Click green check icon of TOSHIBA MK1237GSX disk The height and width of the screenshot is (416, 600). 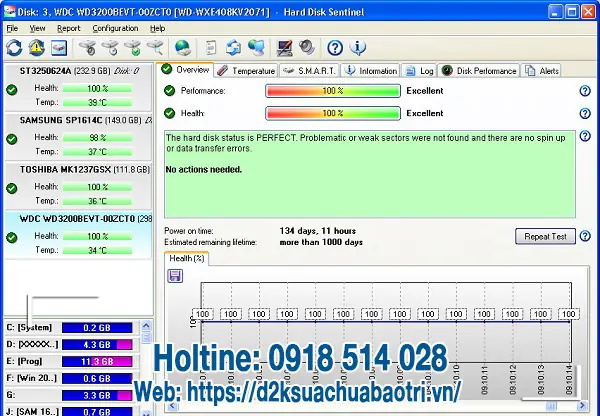pyautogui.click(x=12, y=188)
